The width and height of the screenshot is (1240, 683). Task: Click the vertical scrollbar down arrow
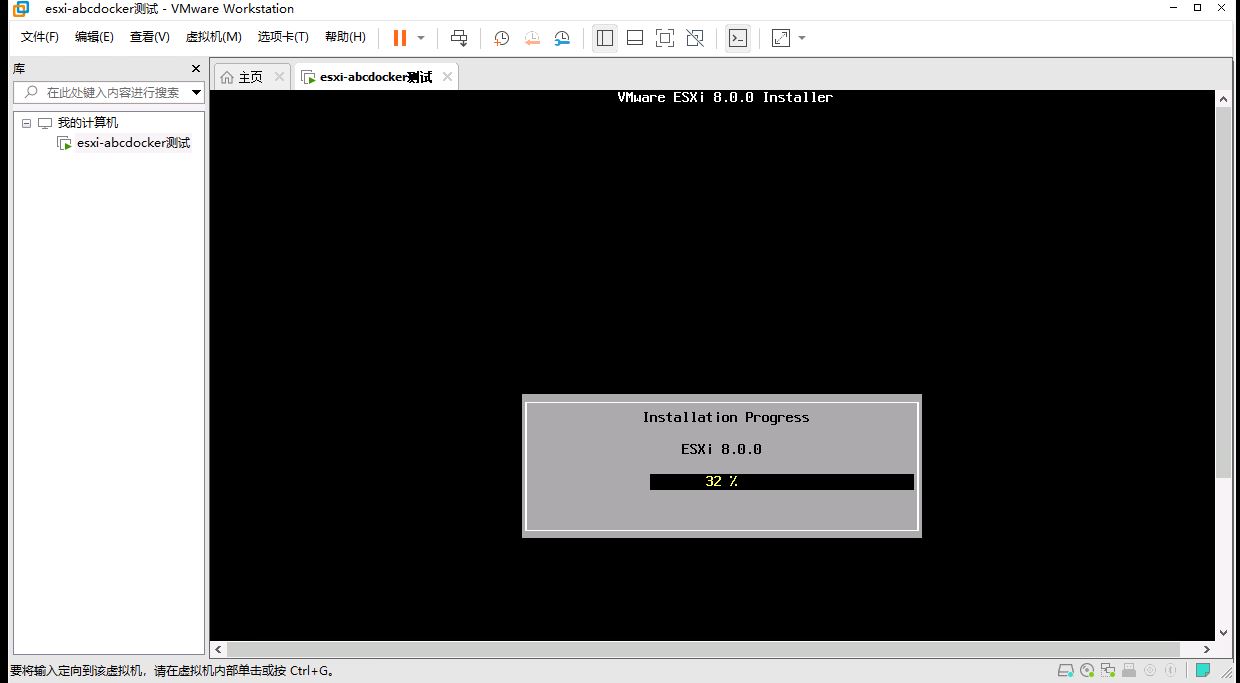click(x=1223, y=633)
